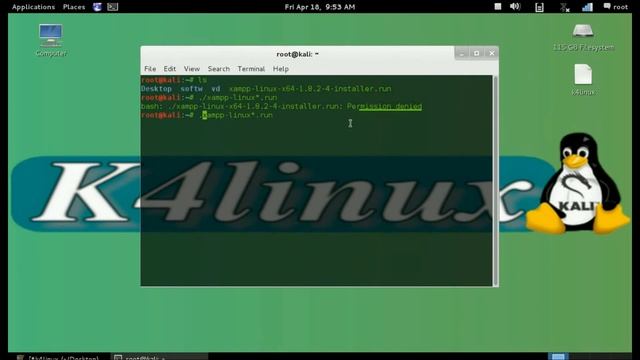Open the terminal Help menu
This screenshot has width=640, height=360.
click(x=280, y=69)
